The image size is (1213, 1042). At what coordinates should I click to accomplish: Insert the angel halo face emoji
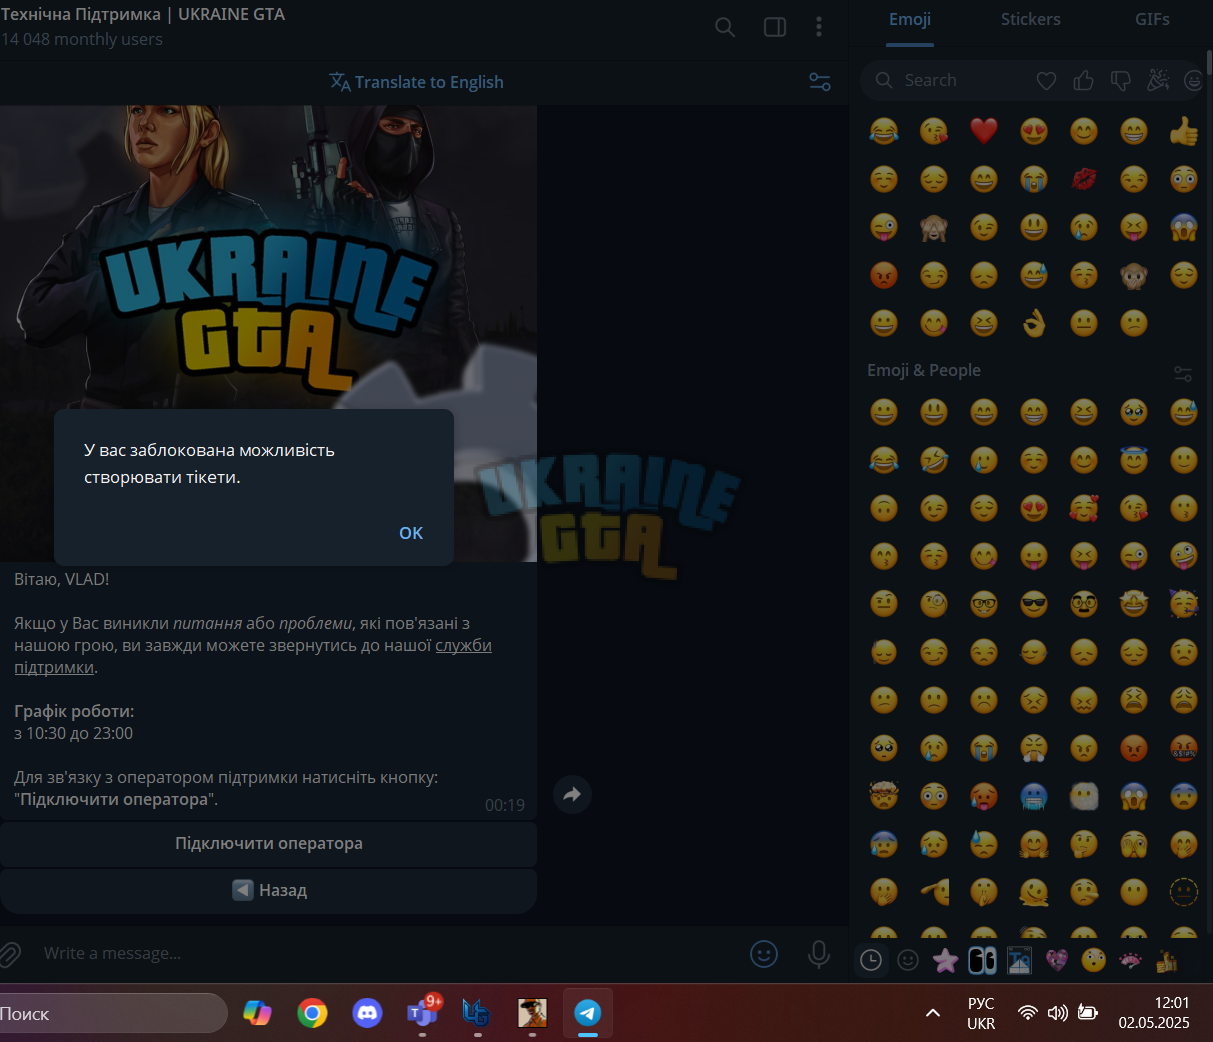[1134, 460]
